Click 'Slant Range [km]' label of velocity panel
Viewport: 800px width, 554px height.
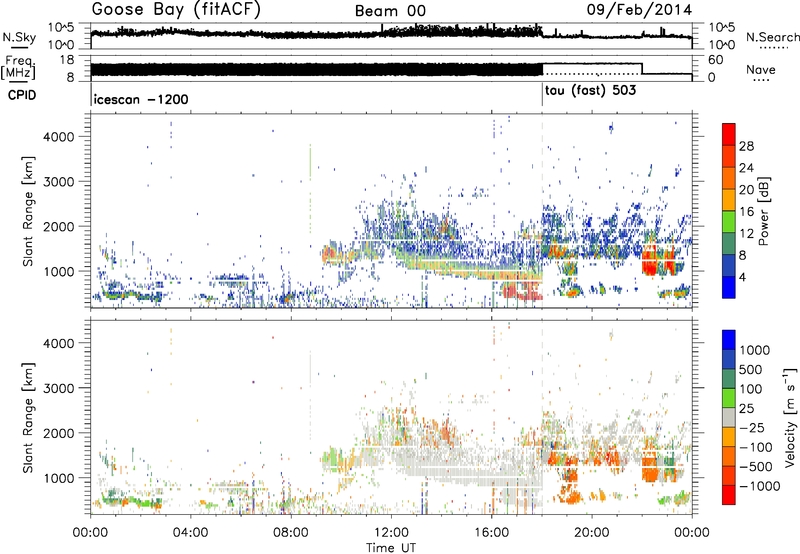[28, 417]
